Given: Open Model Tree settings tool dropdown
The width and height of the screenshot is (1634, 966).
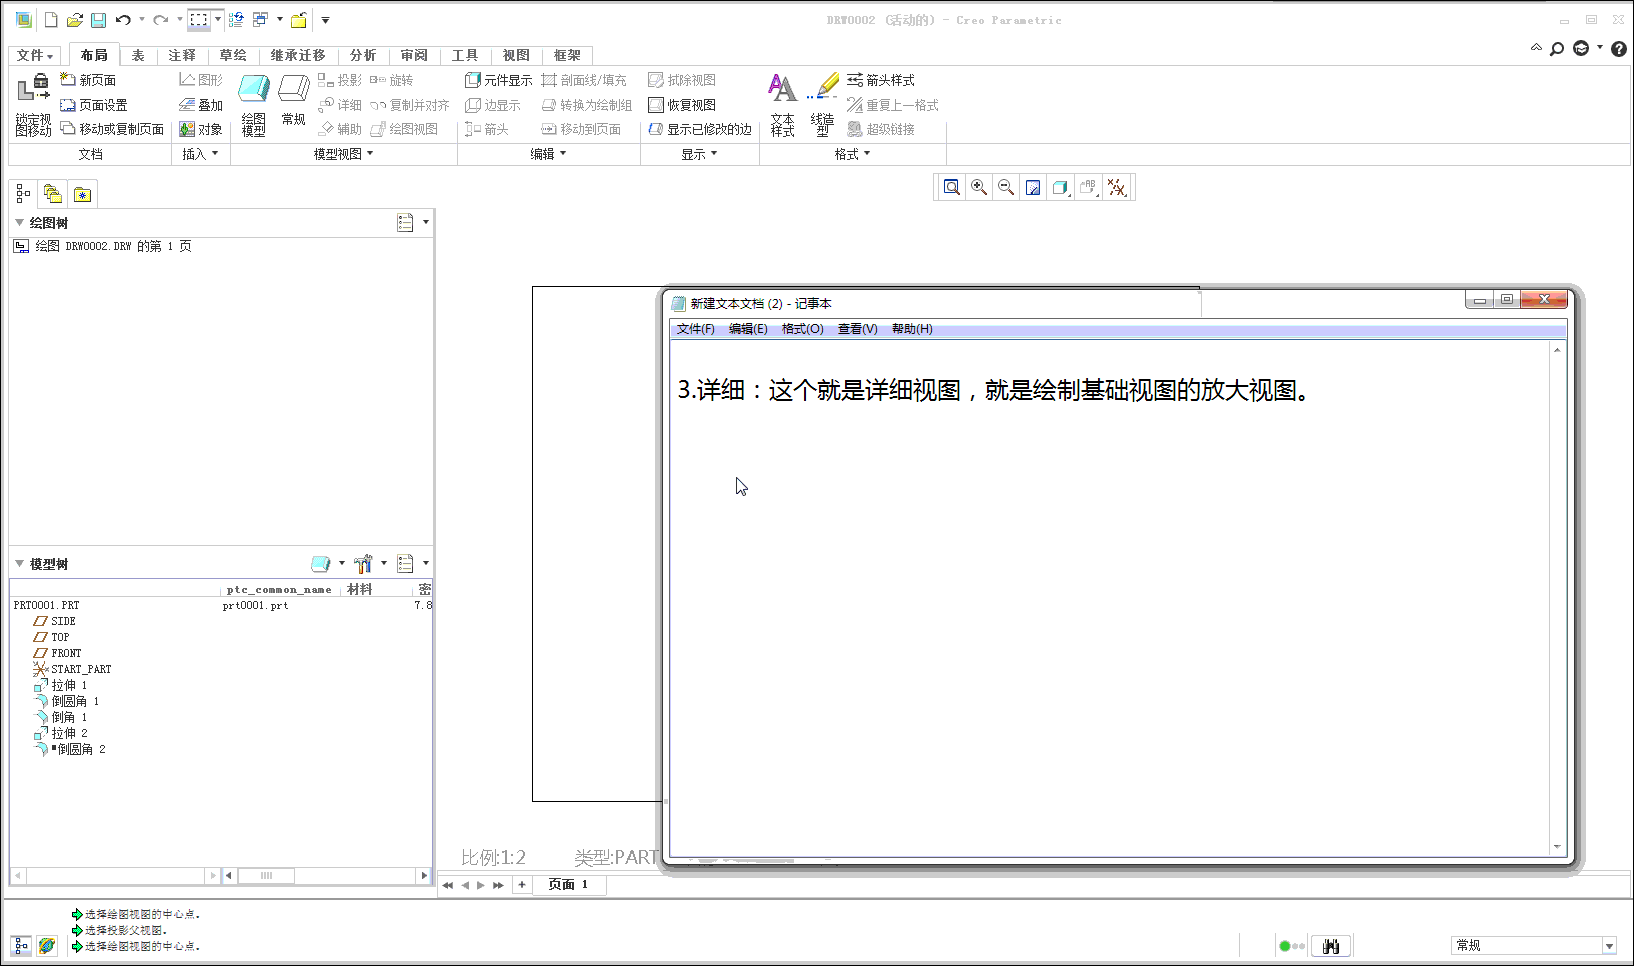Looking at the screenshot, I should [368, 564].
